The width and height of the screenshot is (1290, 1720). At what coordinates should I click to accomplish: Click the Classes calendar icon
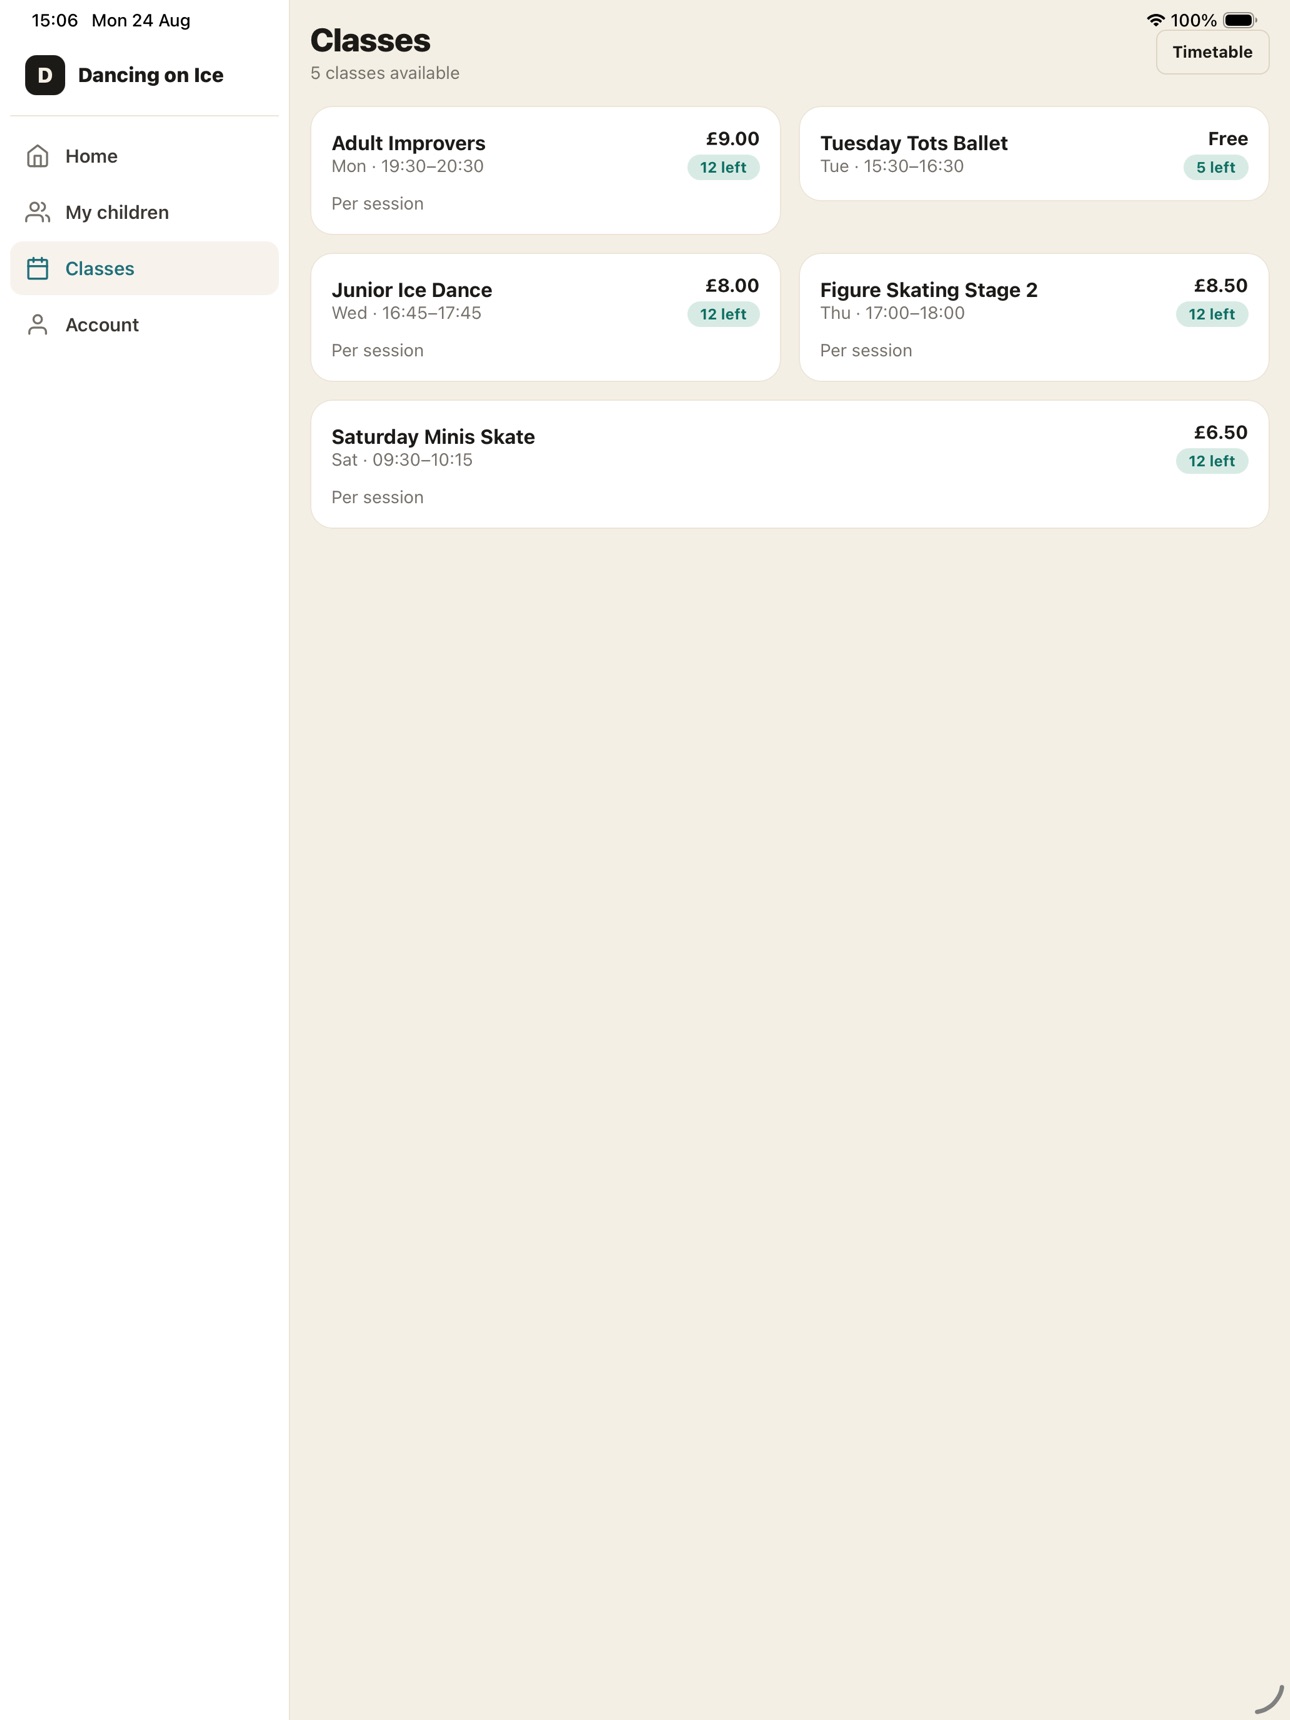pyautogui.click(x=38, y=268)
